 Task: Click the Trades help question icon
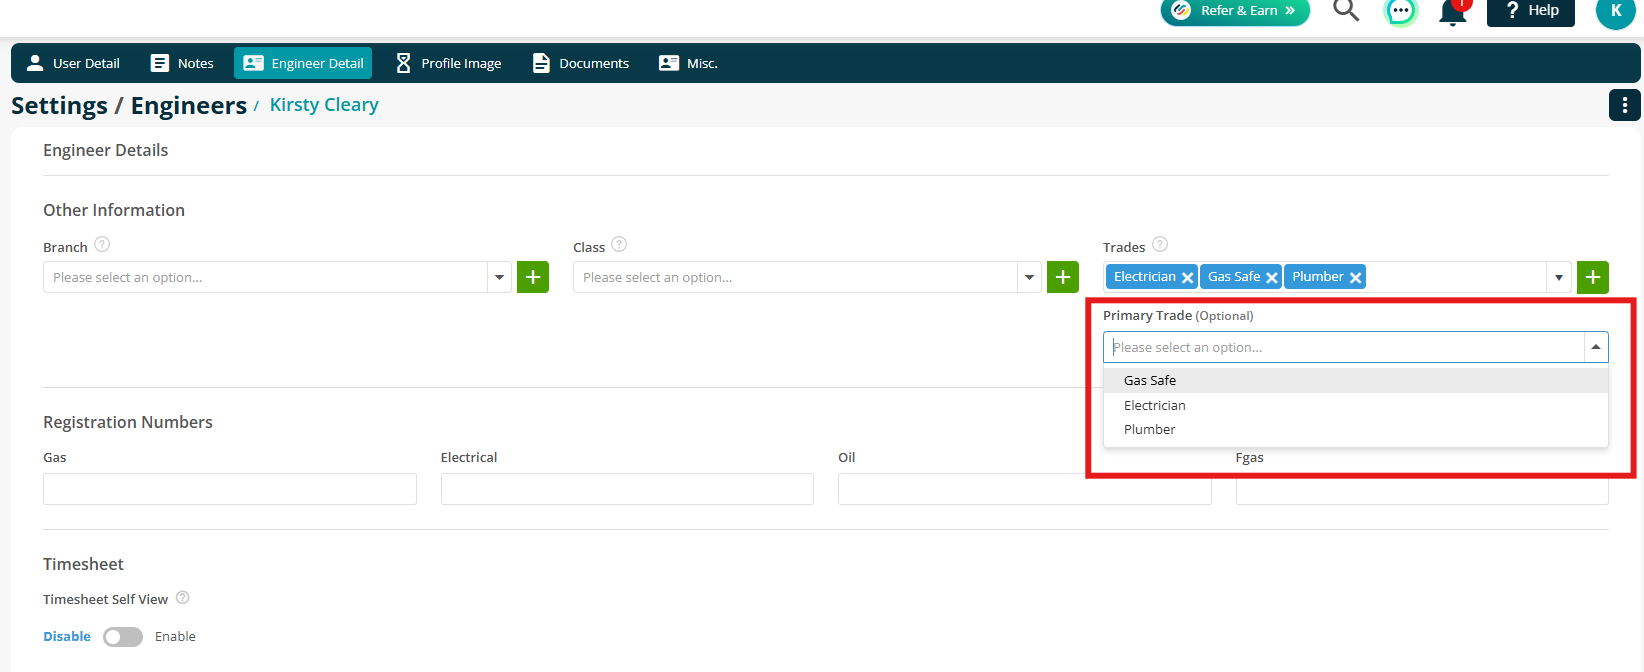[1160, 245]
